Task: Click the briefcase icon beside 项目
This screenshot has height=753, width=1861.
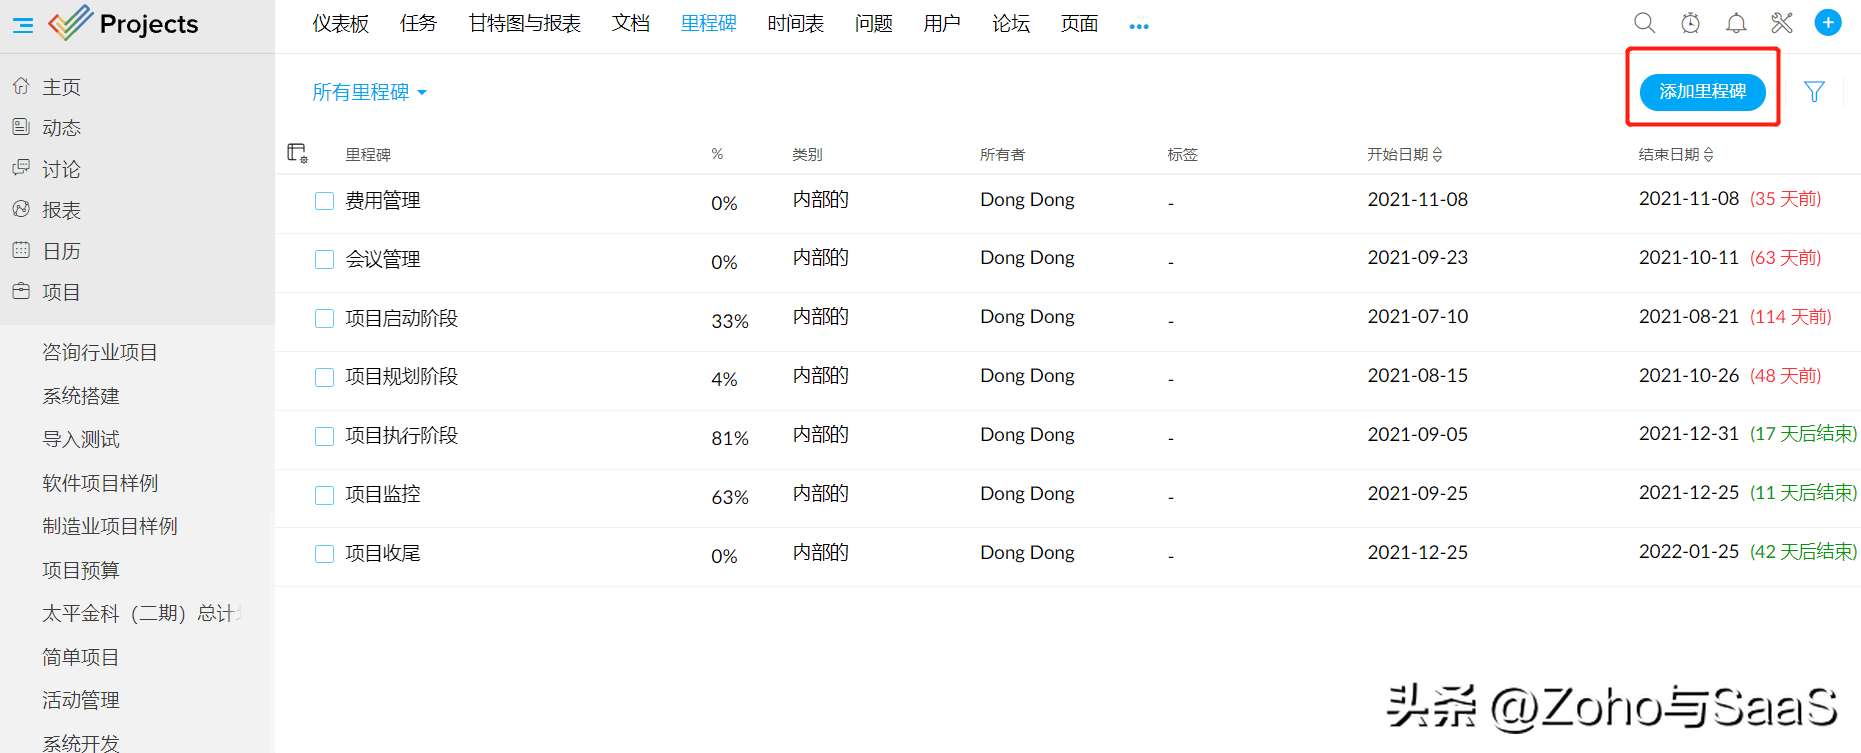Action: pyautogui.click(x=21, y=291)
